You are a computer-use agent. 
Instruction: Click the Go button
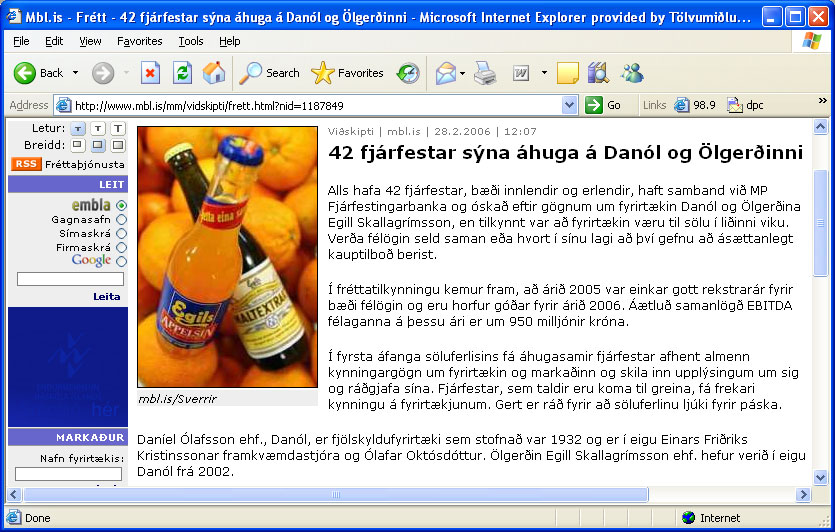coord(603,105)
